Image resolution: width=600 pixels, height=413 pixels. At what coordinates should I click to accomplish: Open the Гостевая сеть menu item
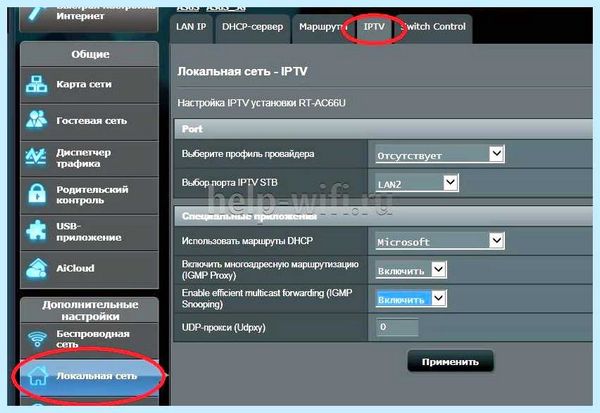coord(90,121)
